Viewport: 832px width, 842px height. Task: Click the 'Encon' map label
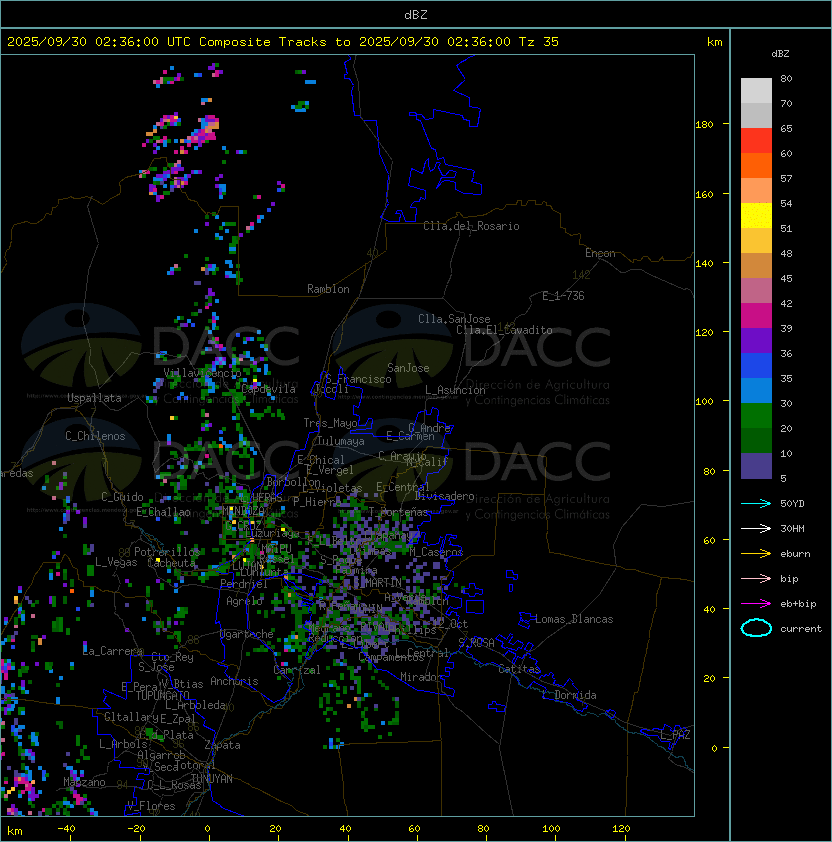(x=600, y=253)
